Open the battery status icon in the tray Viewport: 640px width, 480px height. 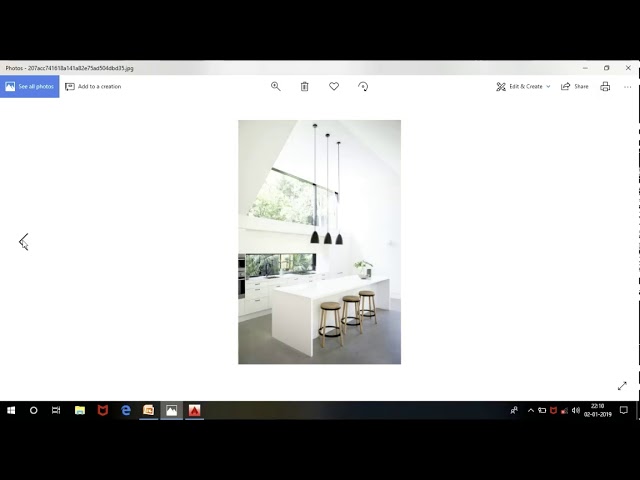[x=542, y=410]
